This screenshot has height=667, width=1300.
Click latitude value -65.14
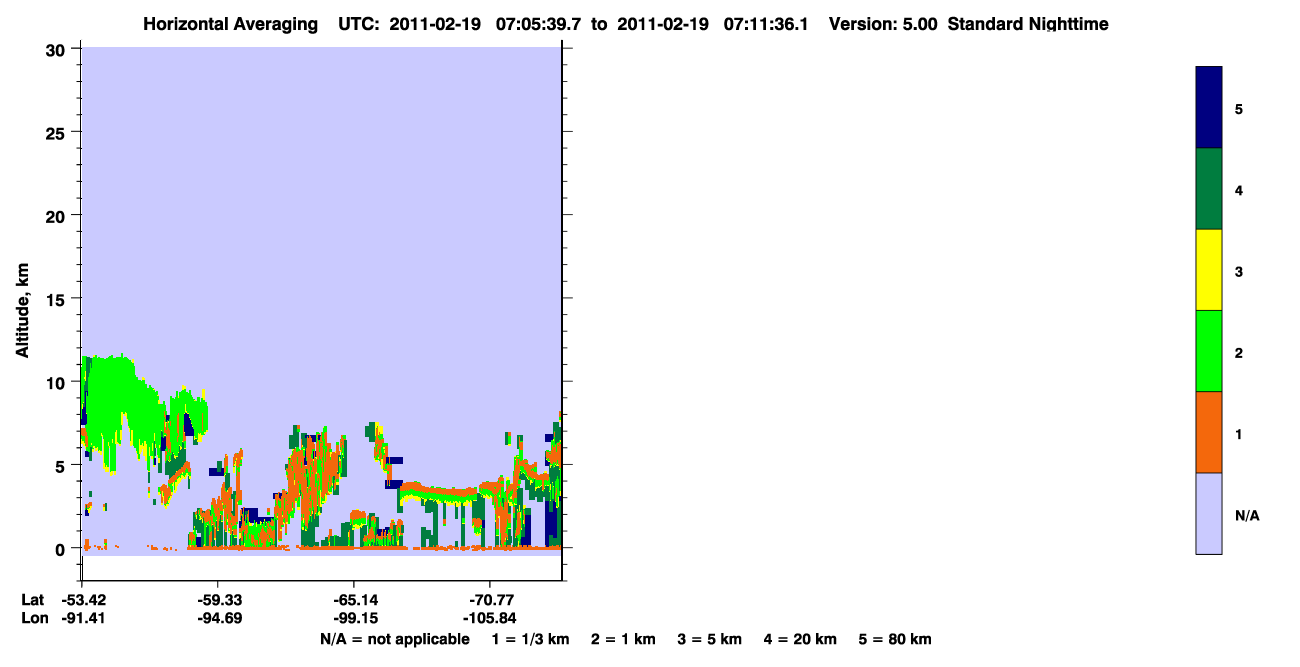(354, 600)
